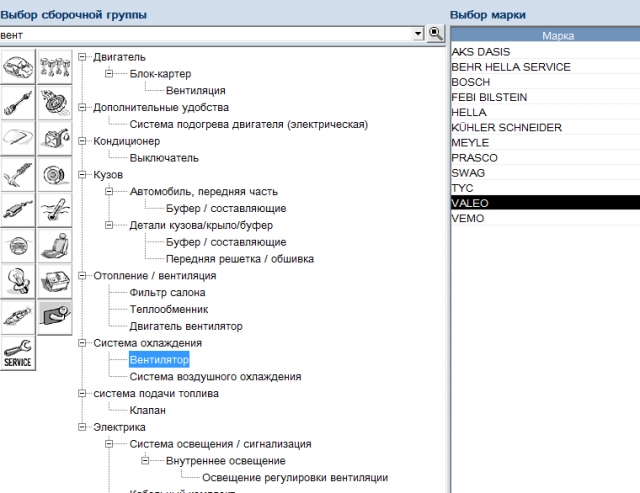Select the 'Двигатель вентилятор' item
Image resolution: width=640 pixels, height=493 pixels.
[186, 326]
